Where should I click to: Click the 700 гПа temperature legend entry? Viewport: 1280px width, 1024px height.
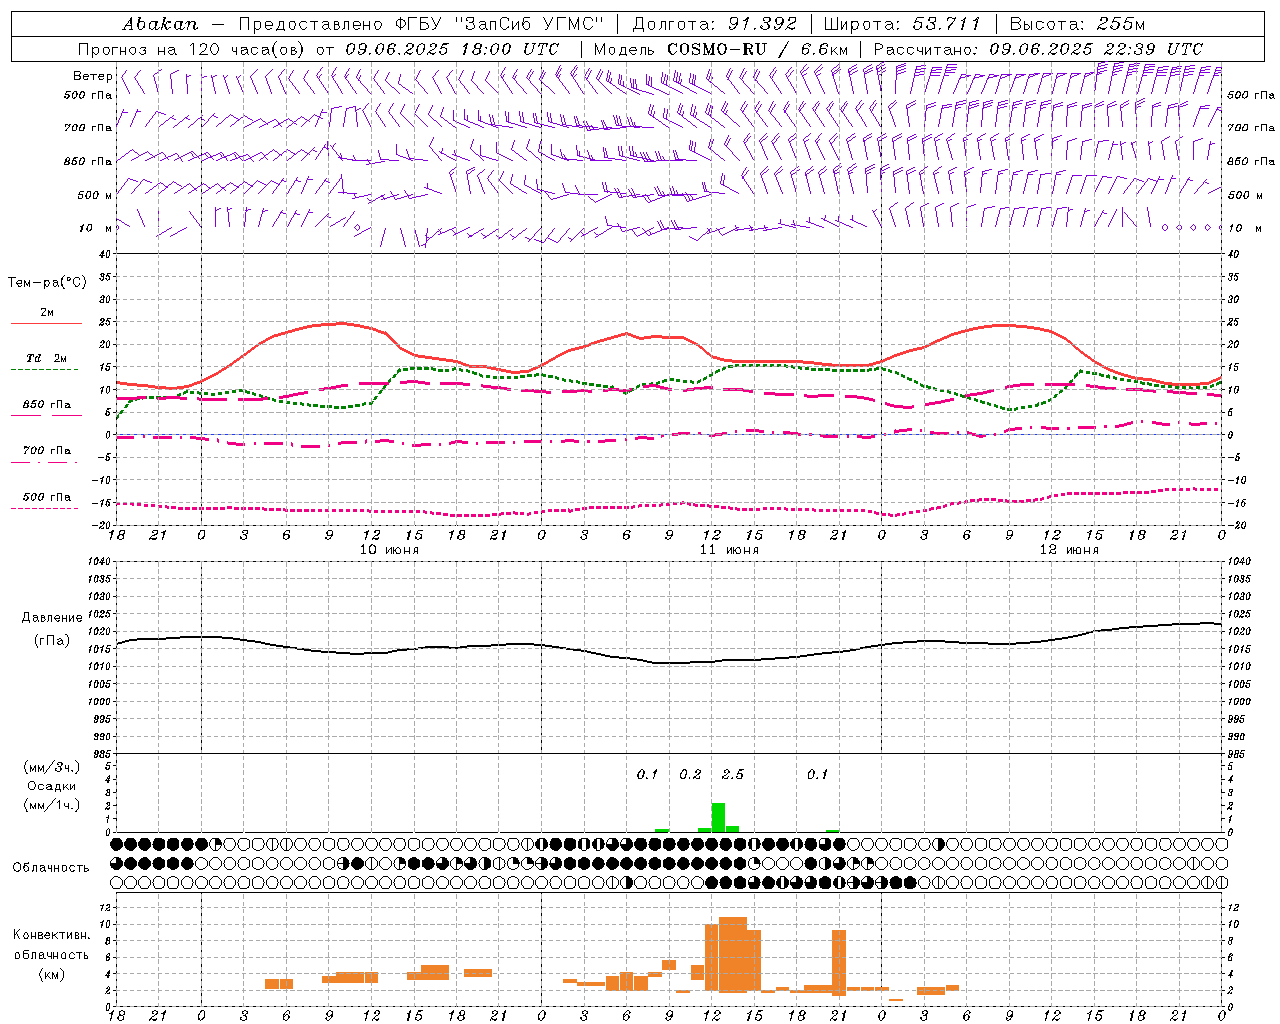click(x=46, y=451)
